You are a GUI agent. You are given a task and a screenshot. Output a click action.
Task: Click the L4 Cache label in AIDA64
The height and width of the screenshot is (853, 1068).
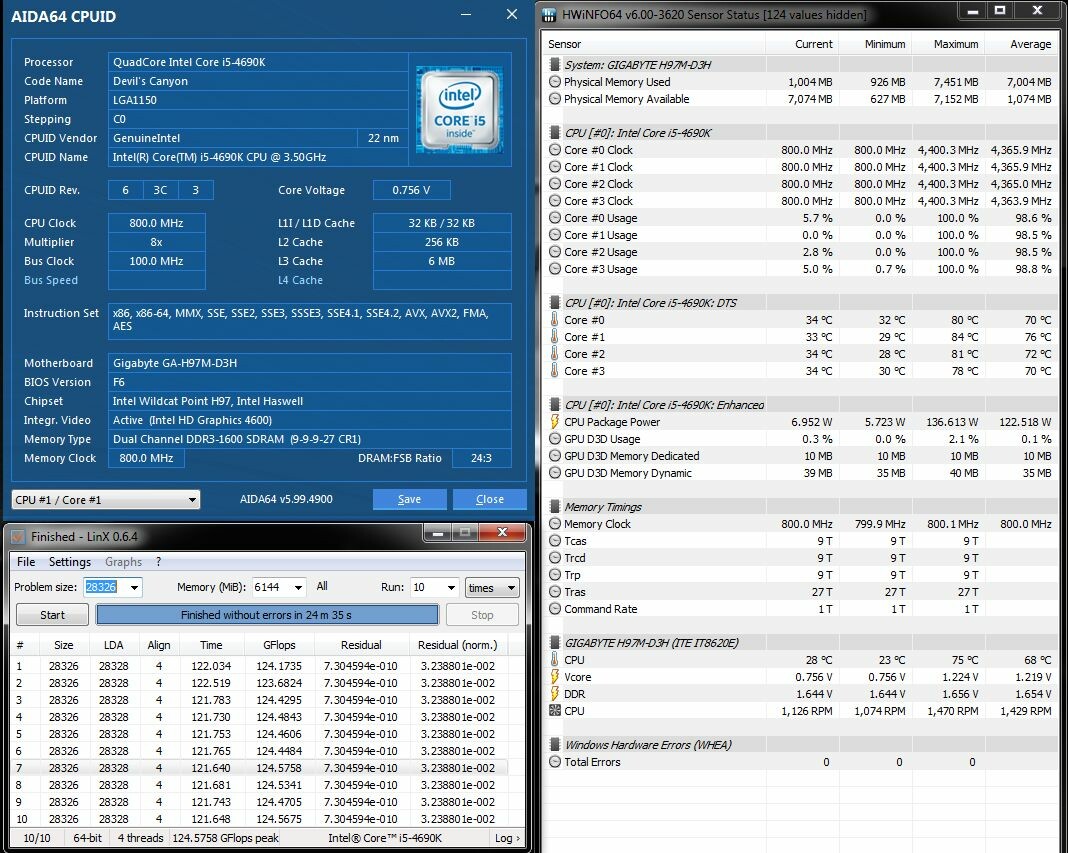[300, 280]
